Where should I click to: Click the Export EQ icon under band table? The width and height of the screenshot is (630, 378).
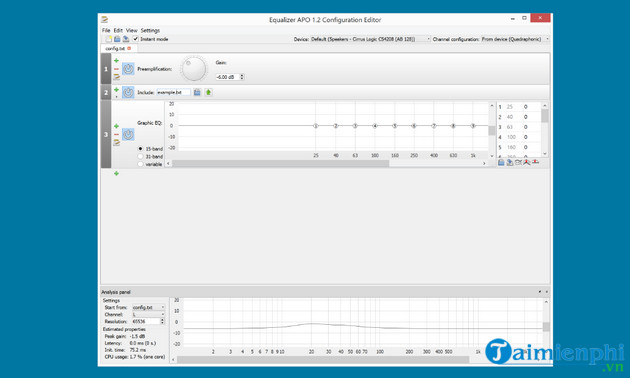509,162
